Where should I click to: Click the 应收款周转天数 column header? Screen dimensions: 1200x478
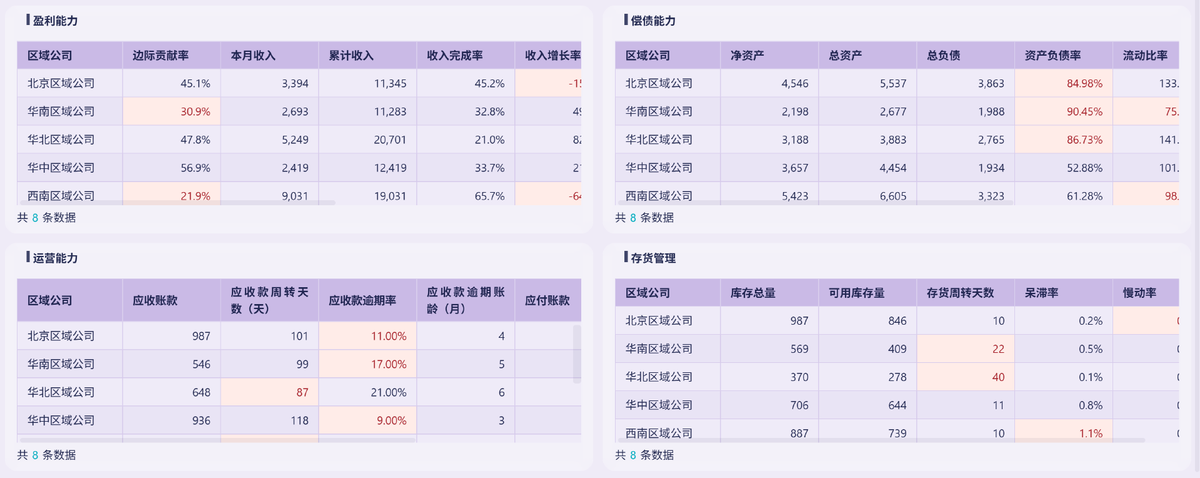[x=267, y=300]
